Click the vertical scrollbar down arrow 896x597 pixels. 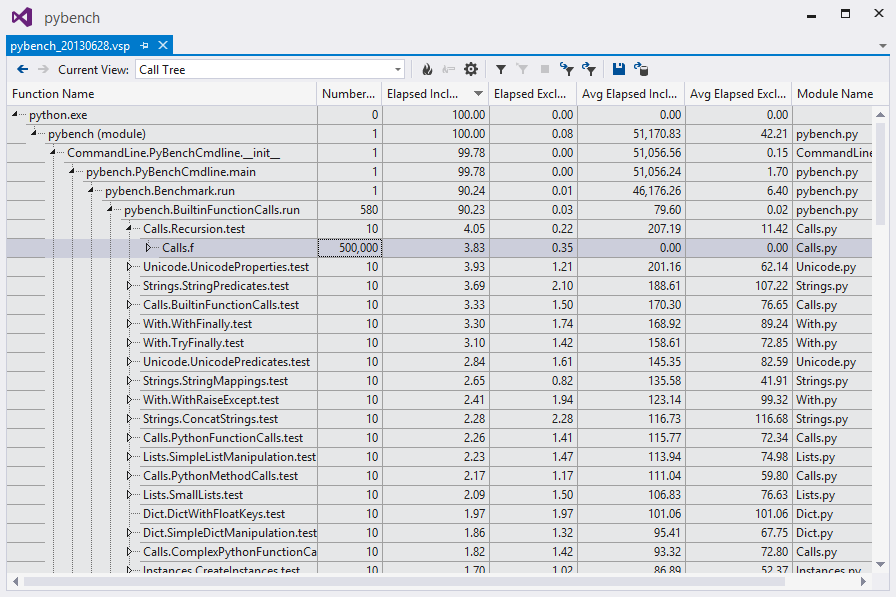881,564
